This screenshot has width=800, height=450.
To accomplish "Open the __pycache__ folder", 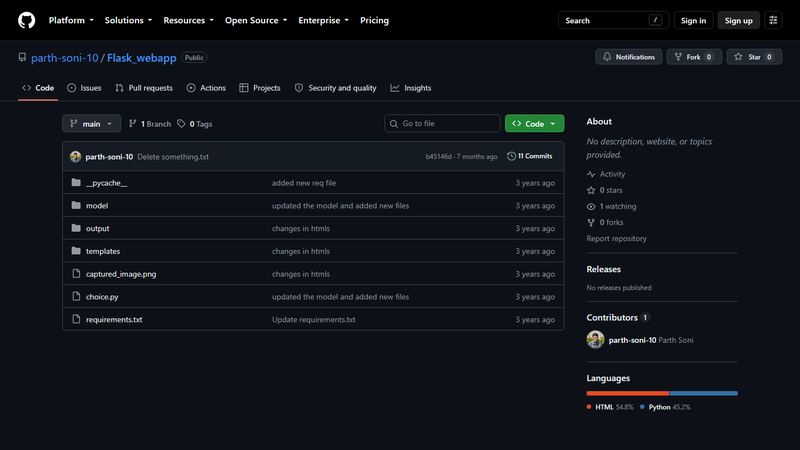I will [106, 183].
